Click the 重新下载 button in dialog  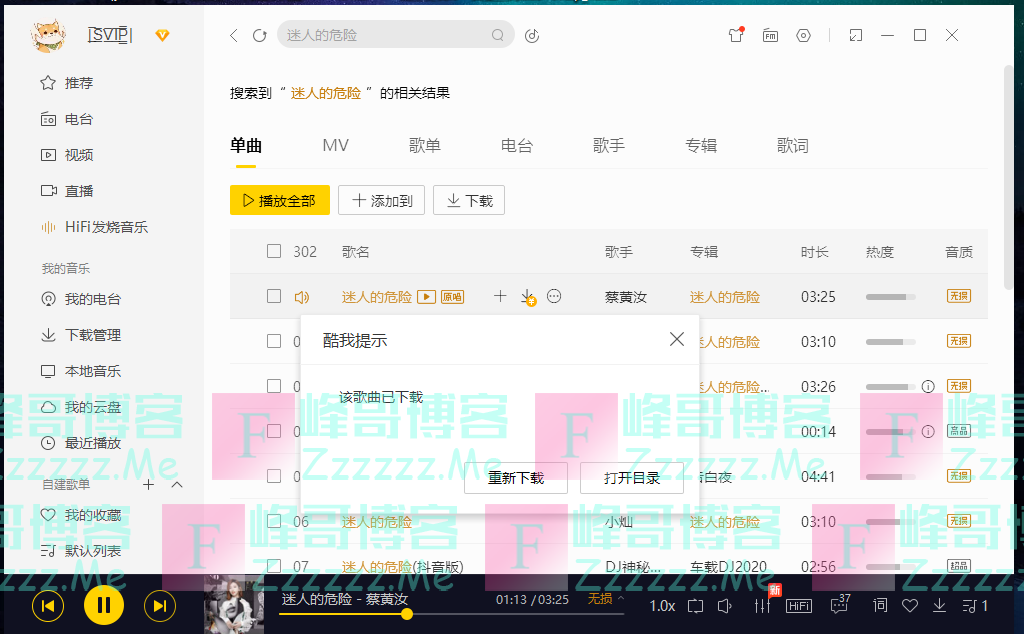click(x=516, y=478)
